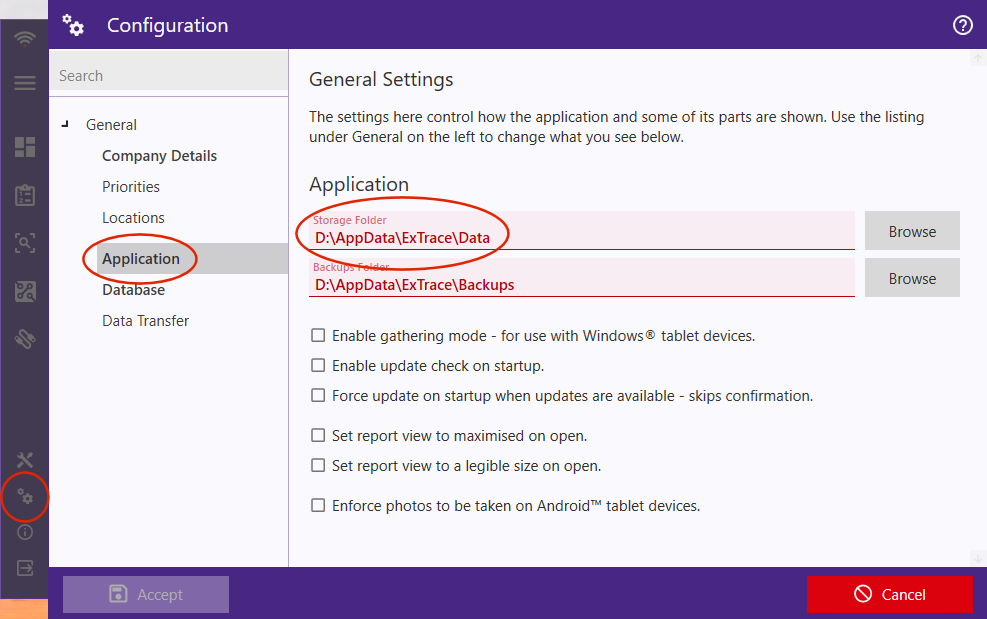Click the Search box in configuration panel

coord(168,76)
